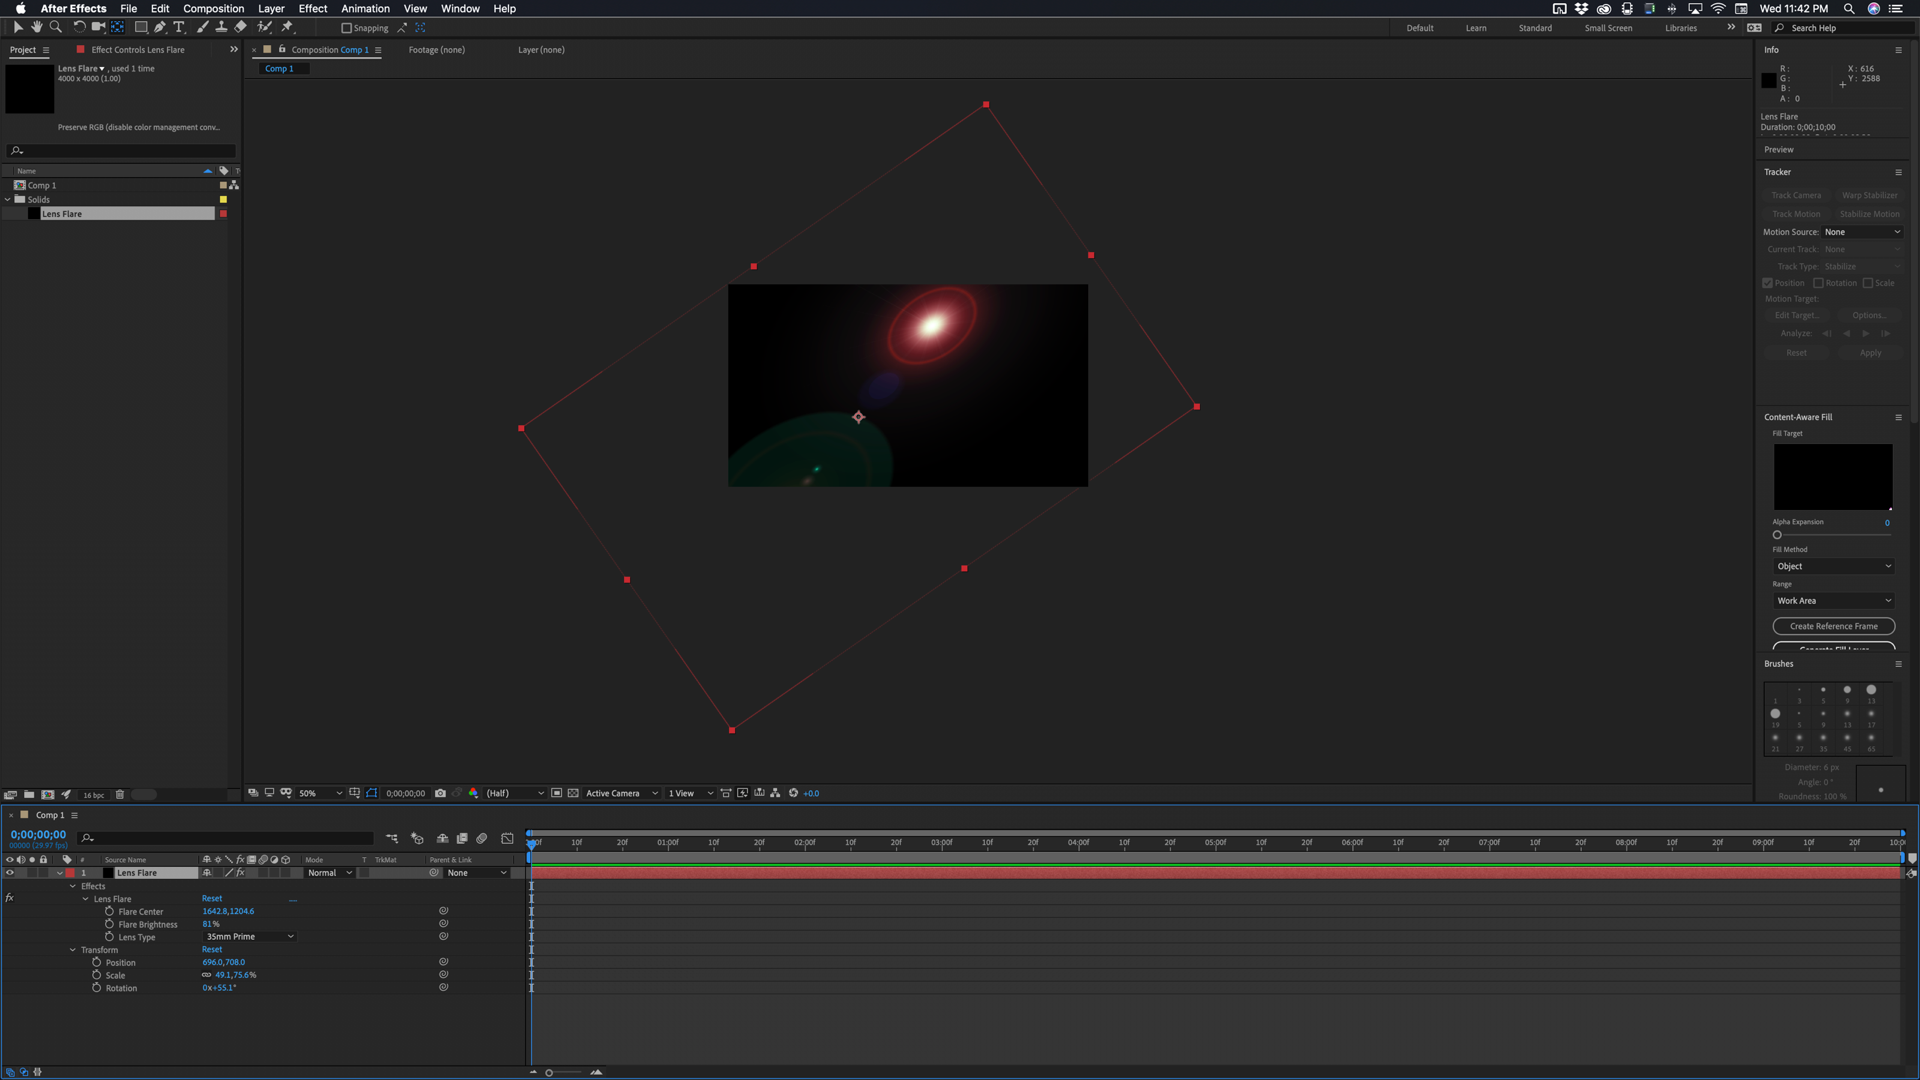Open the Lens Type dropdown
The width and height of the screenshot is (1920, 1080).
click(249, 937)
